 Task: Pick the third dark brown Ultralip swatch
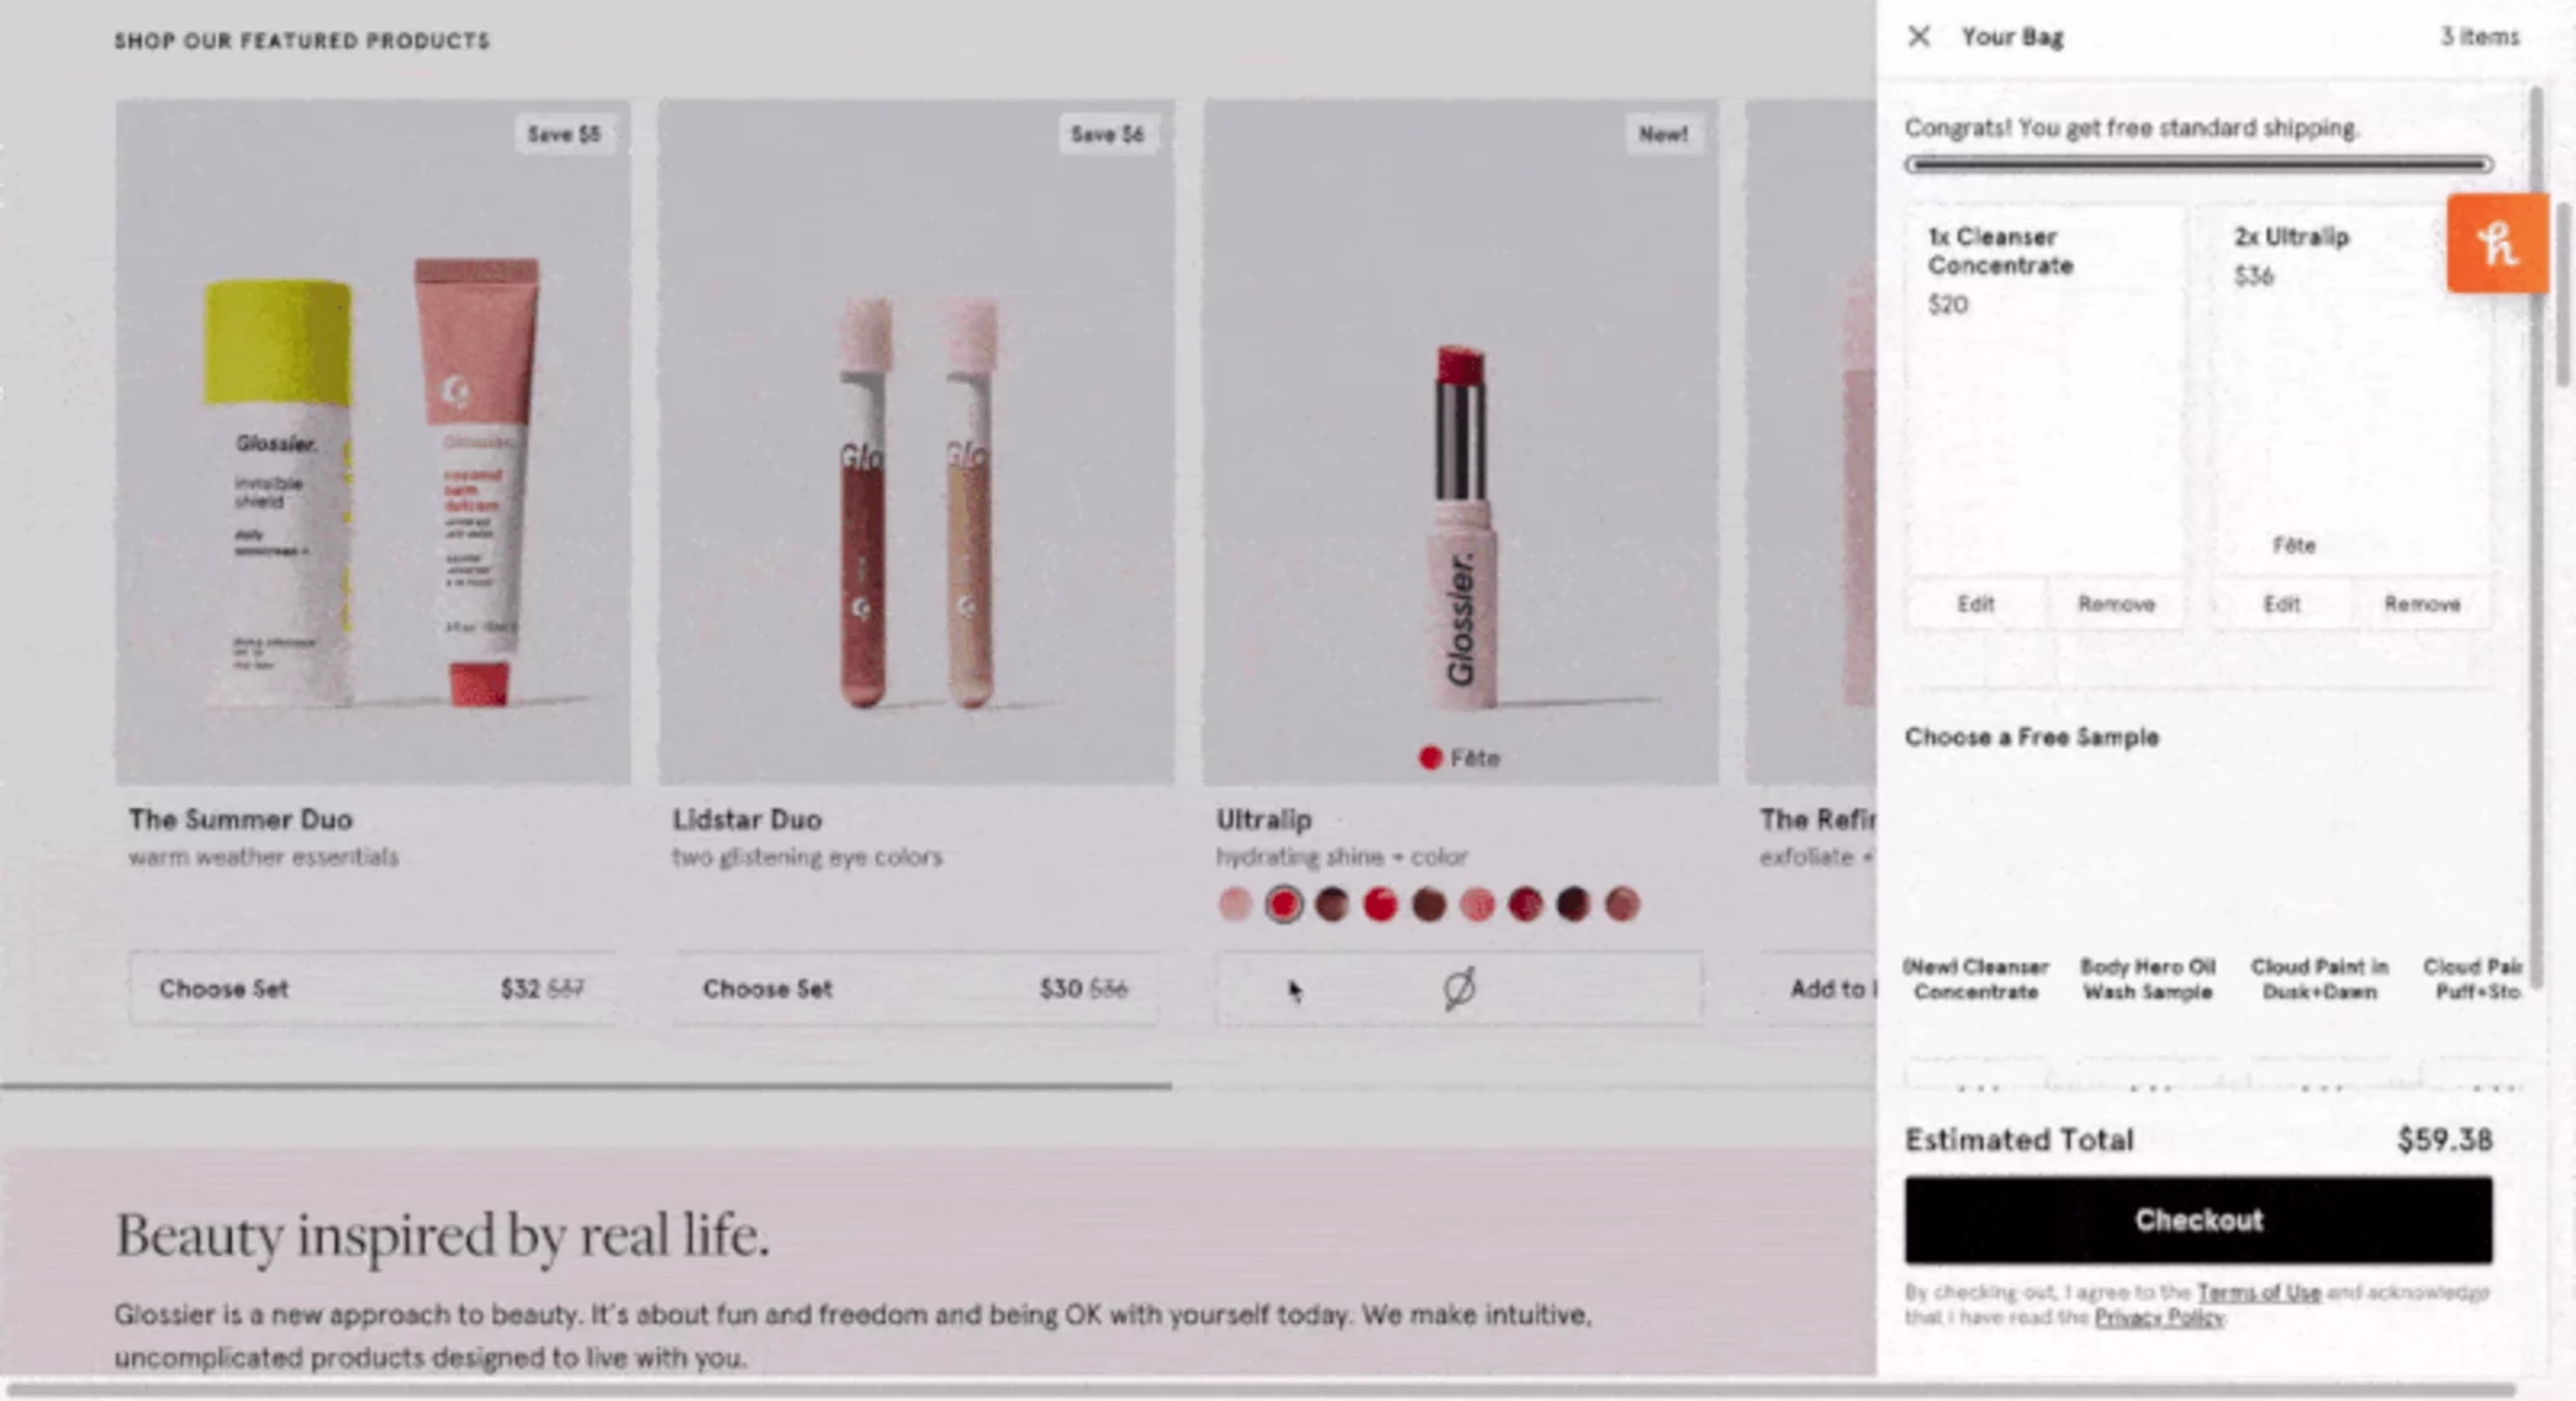click(1331, 905)
